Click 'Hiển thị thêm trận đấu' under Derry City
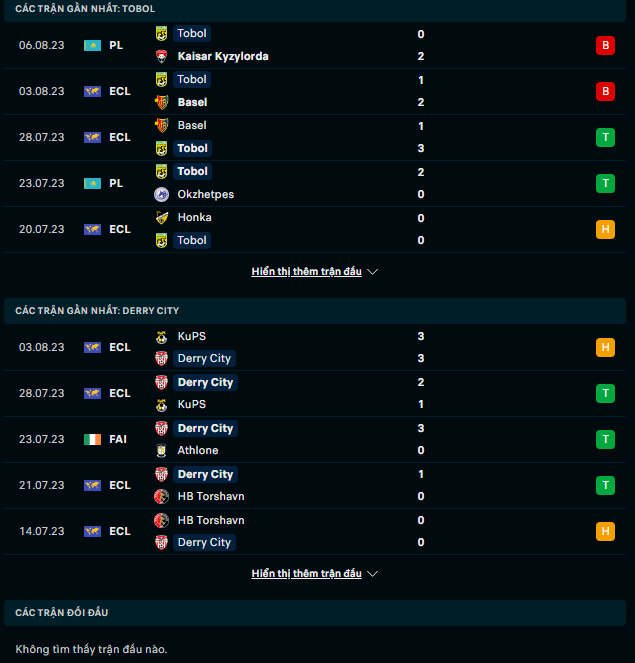The width and height of the screenshot is (635, 663). pos(306,574)
